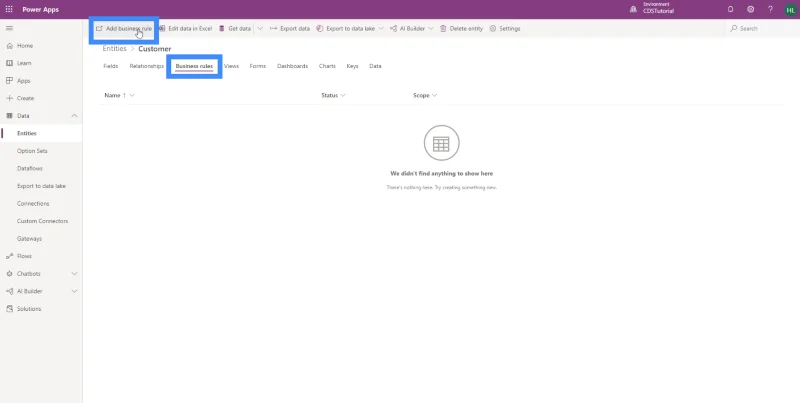Open sidebar Export to data lake
Image resolution: width=800 pixels, height=403 pixels.
[x=41, y=186]
